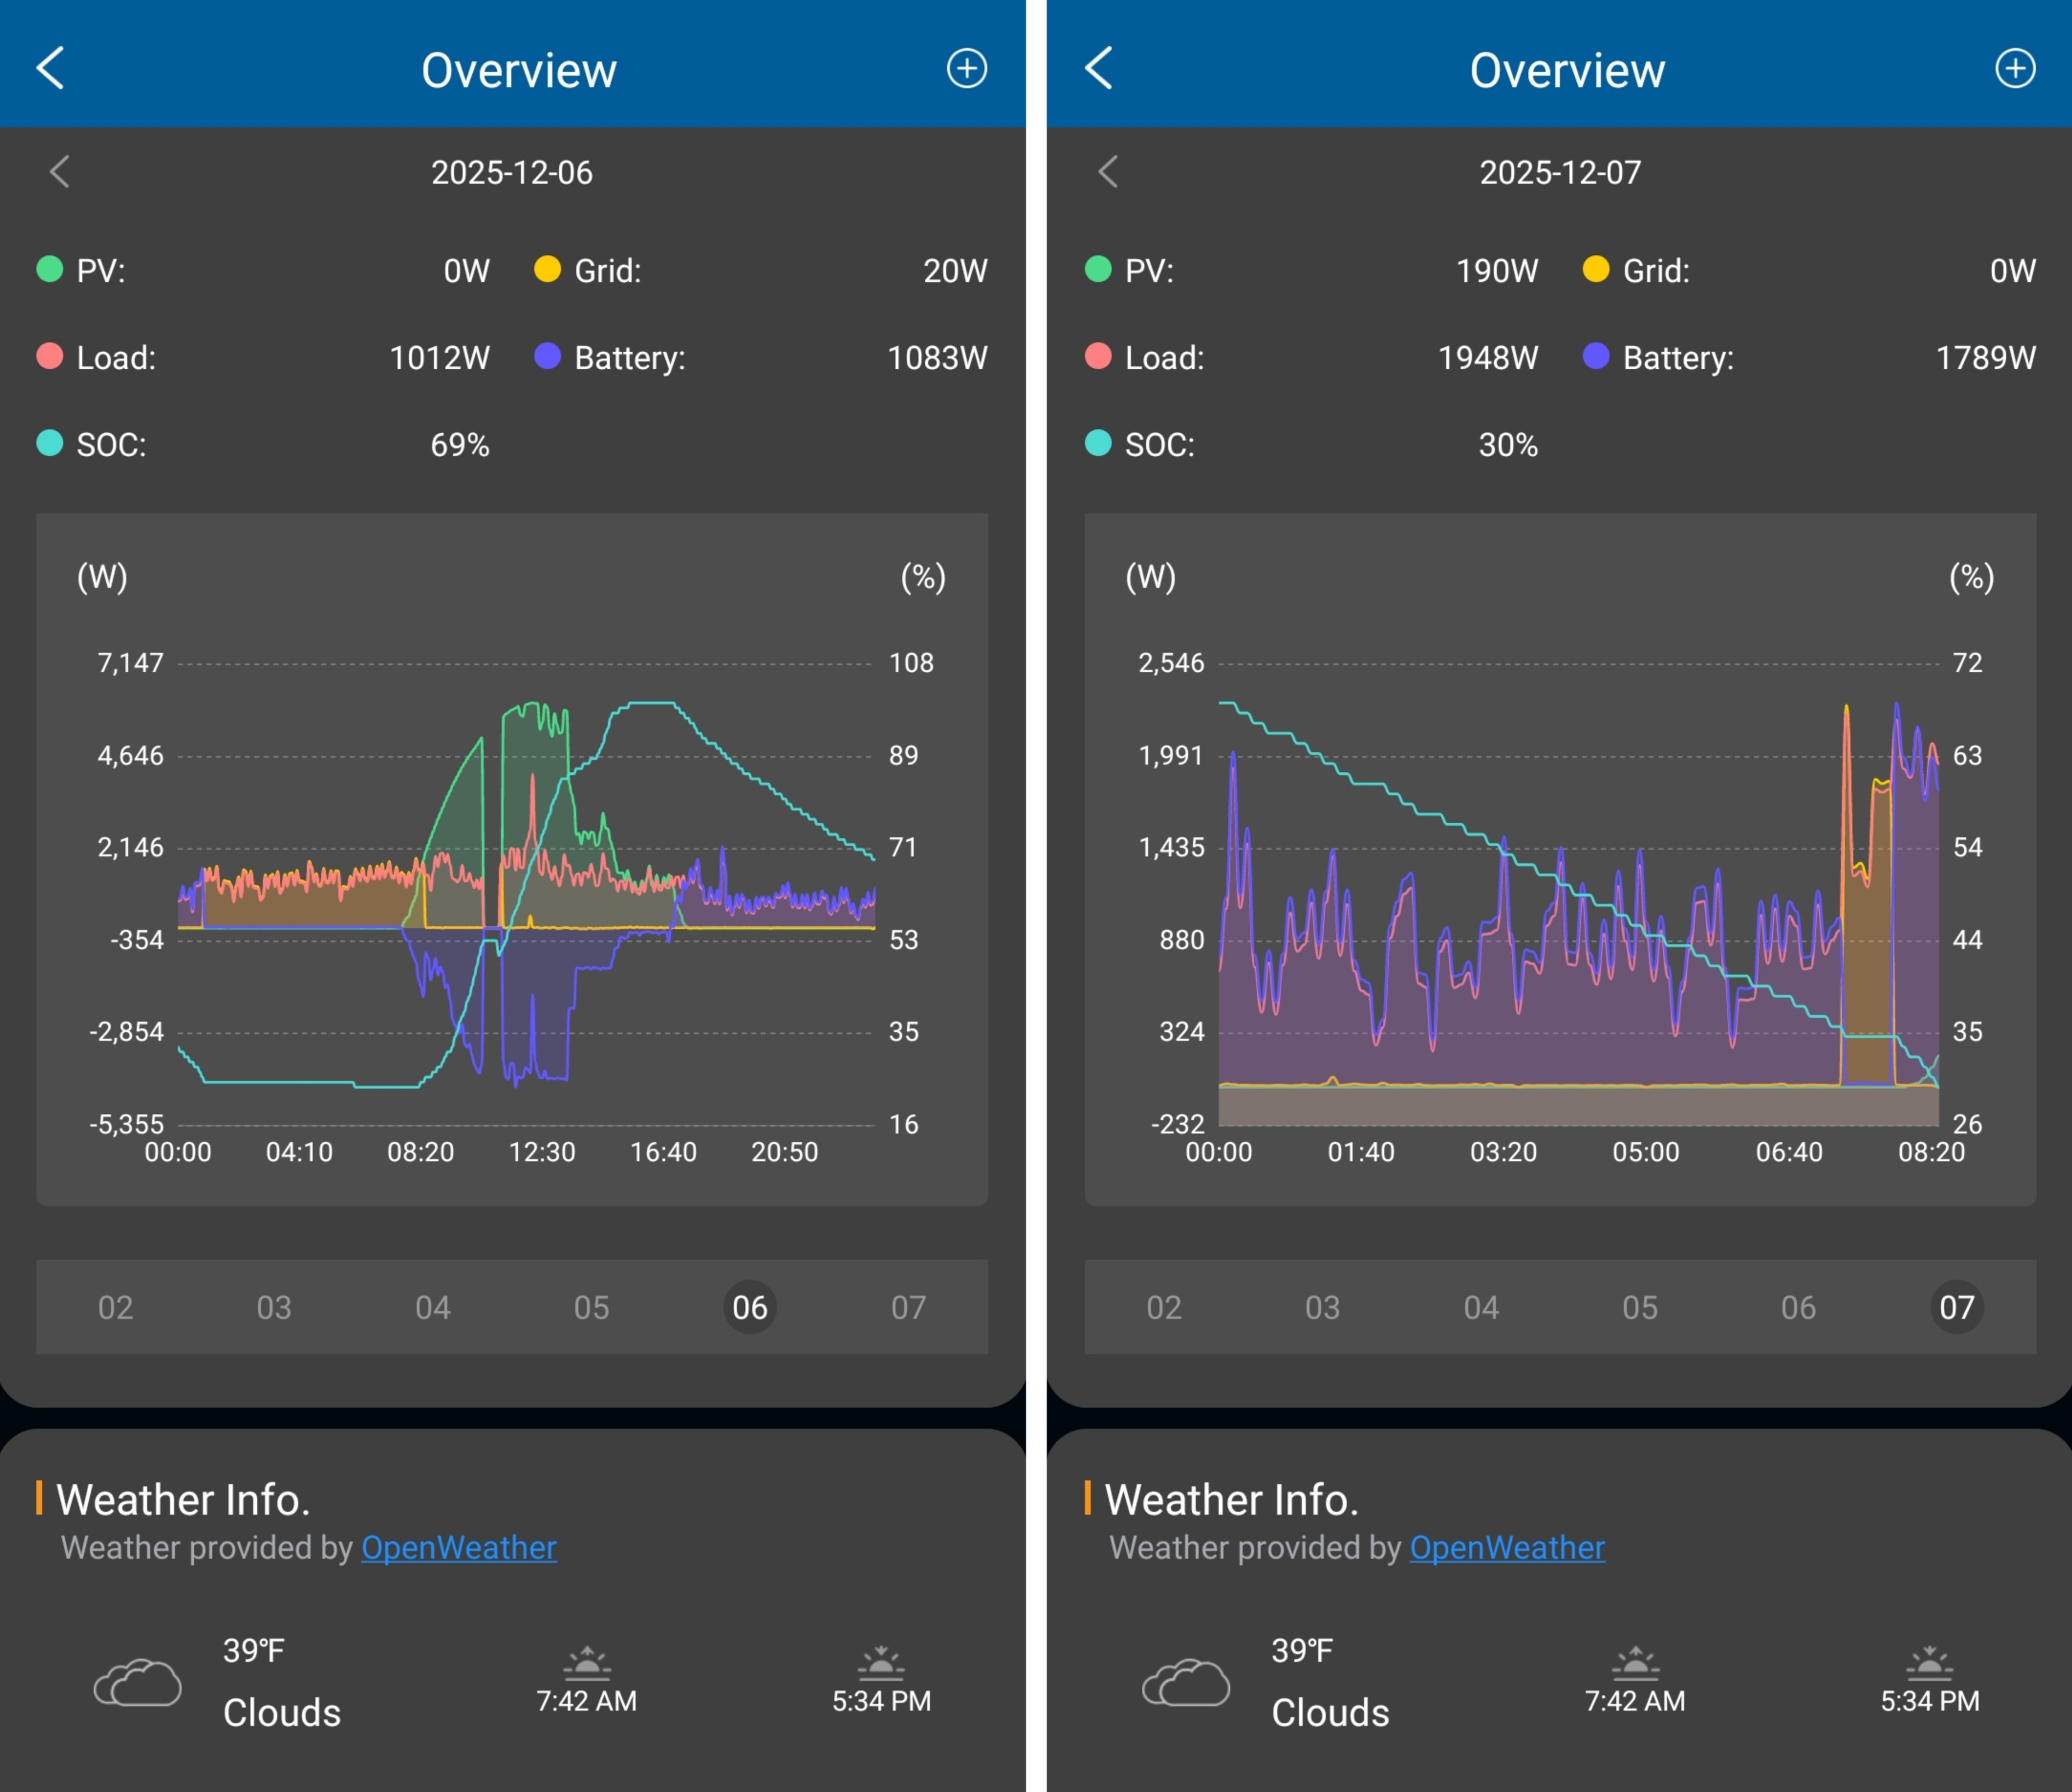Tap back arrow in right Overview header
The height and width of the screenshot is (1792, 2072).
(x=1098, y=68)
